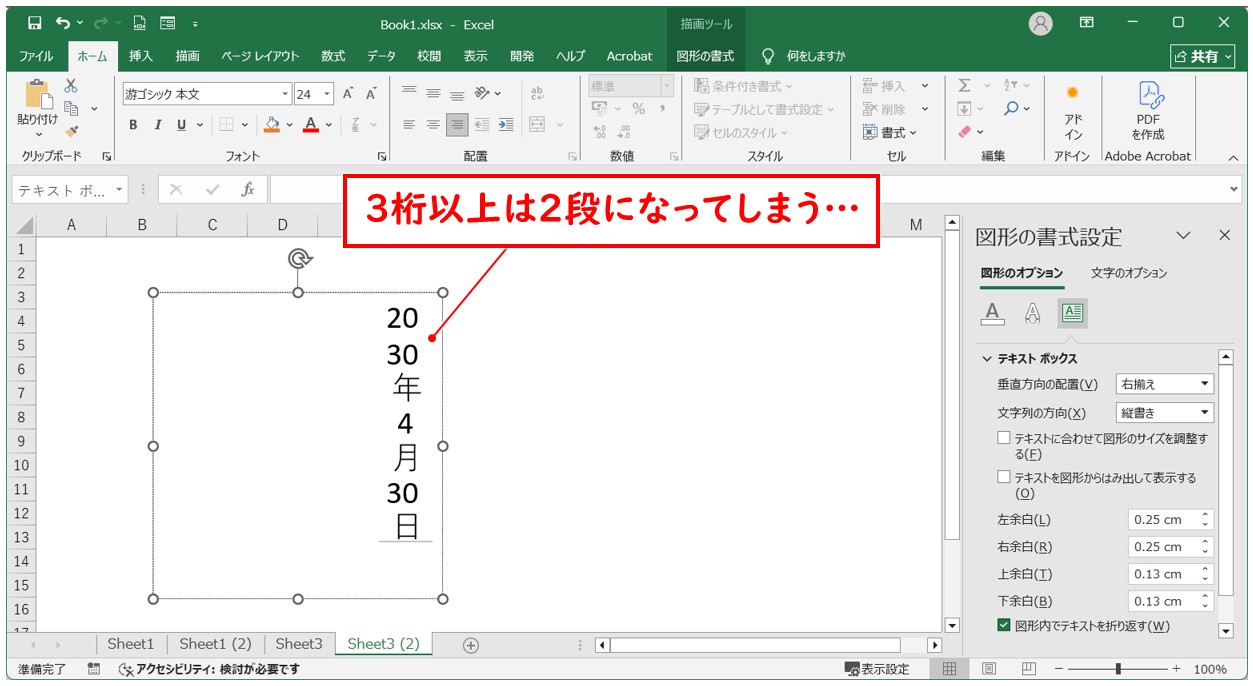The width and height of the screenshot is (1253, 686).
Task: Open the fill color dropdown arrow
Action: click(289, 125)
